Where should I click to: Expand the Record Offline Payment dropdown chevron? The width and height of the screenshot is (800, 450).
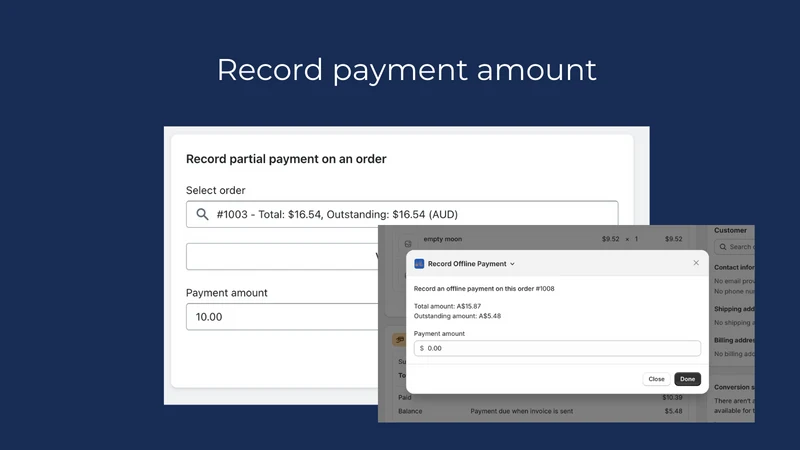pos(512,264)
